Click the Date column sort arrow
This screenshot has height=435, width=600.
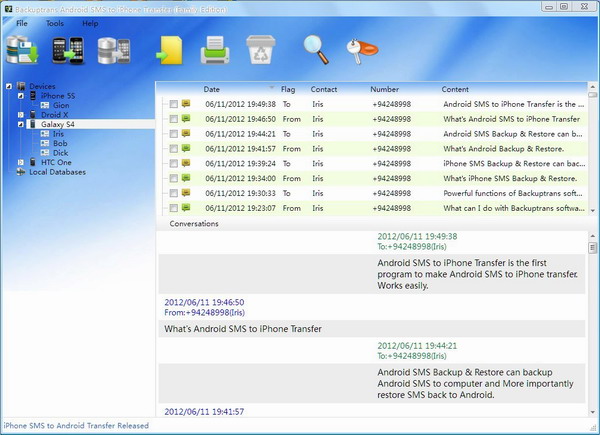272,88
